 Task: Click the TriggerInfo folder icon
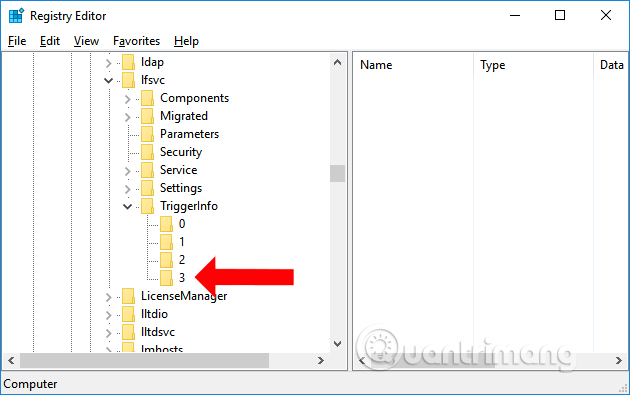[147, 206]
